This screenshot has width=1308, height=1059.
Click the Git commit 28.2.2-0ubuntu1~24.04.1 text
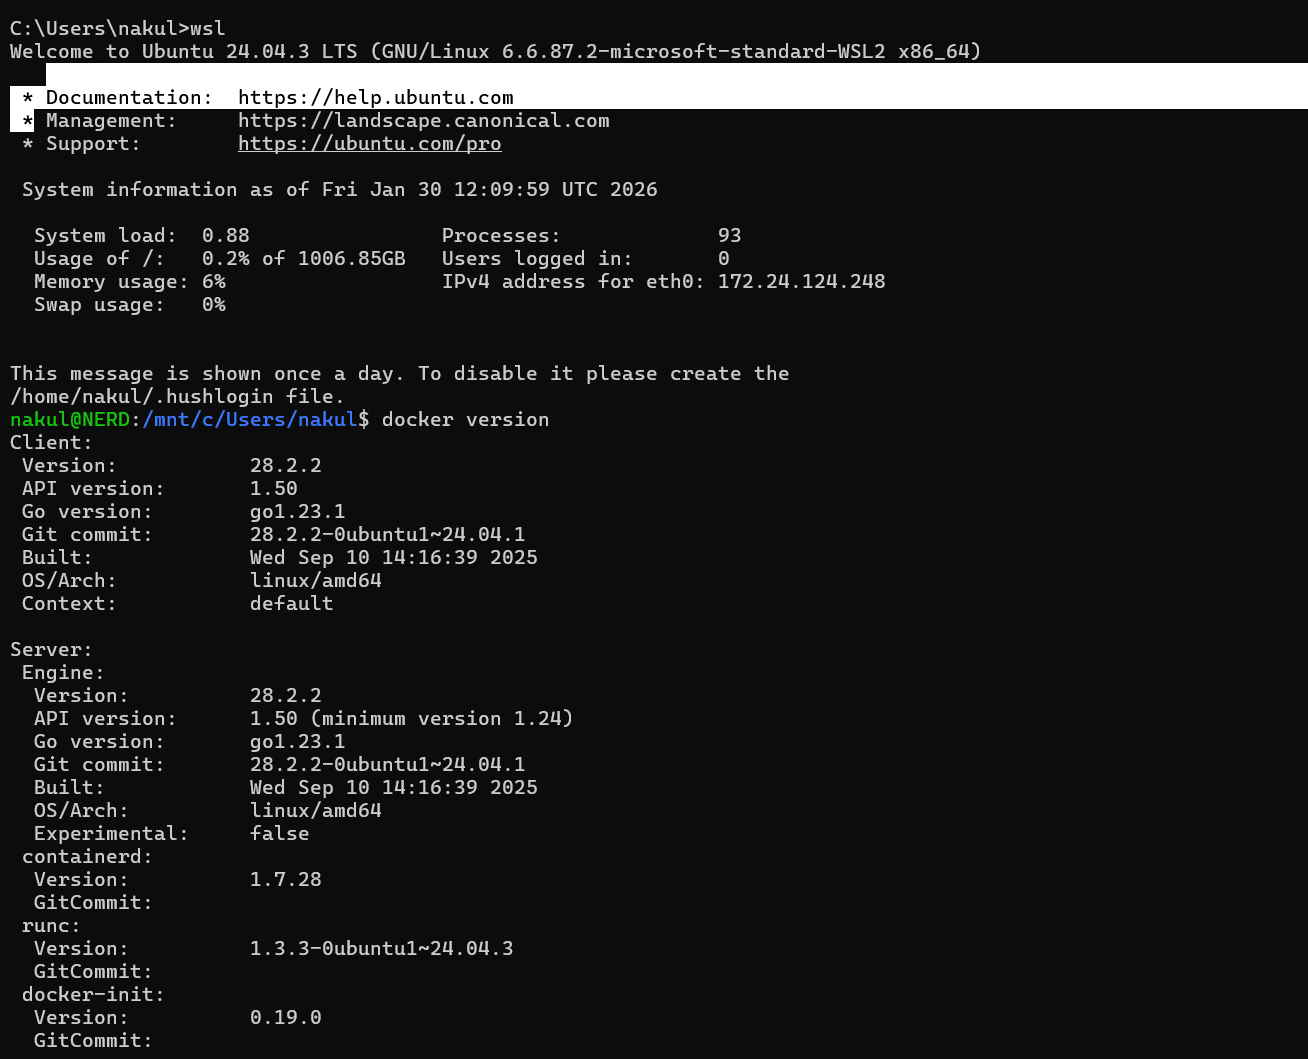[x=388, y=534]
